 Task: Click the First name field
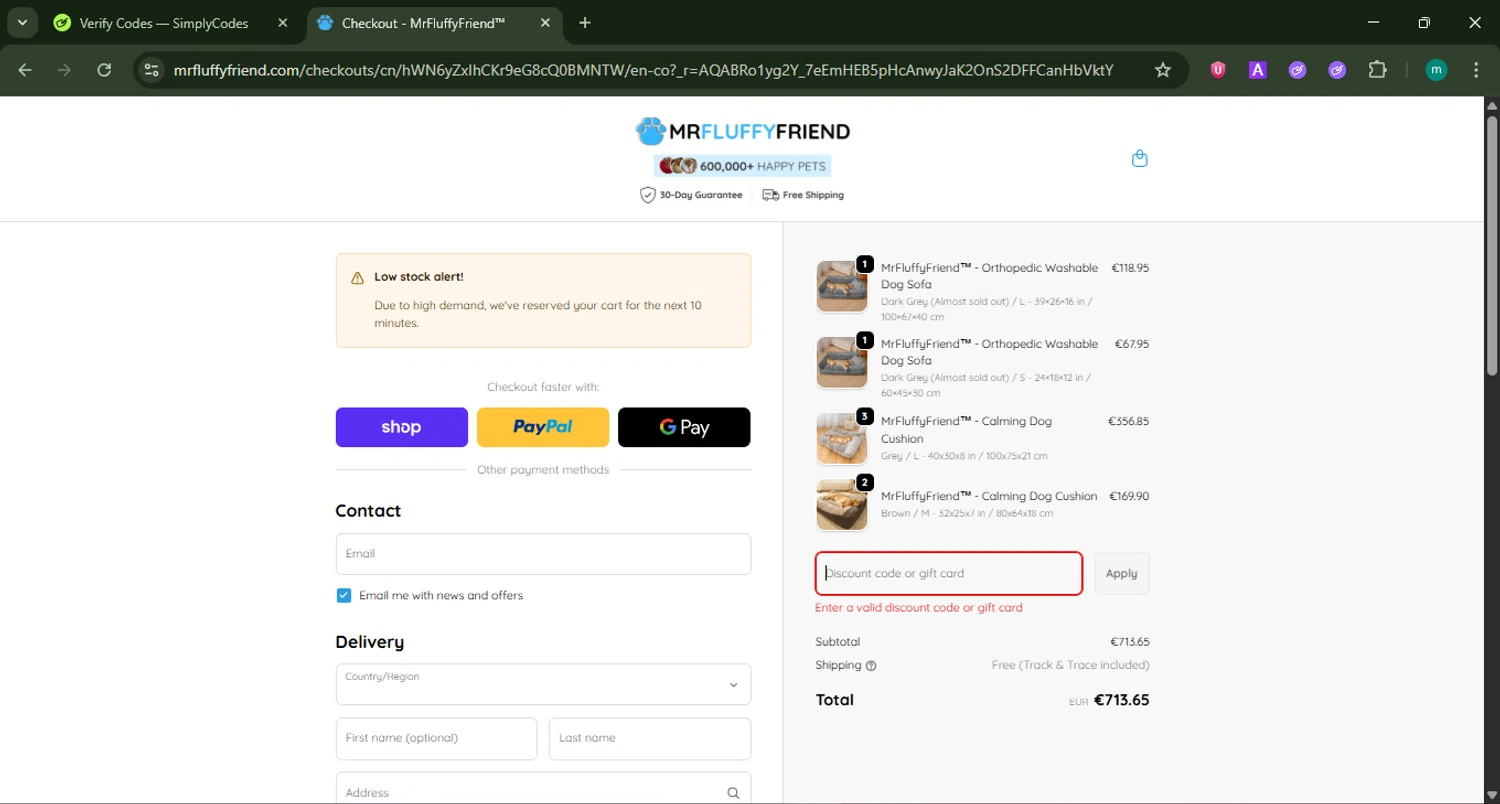point(436,738)
